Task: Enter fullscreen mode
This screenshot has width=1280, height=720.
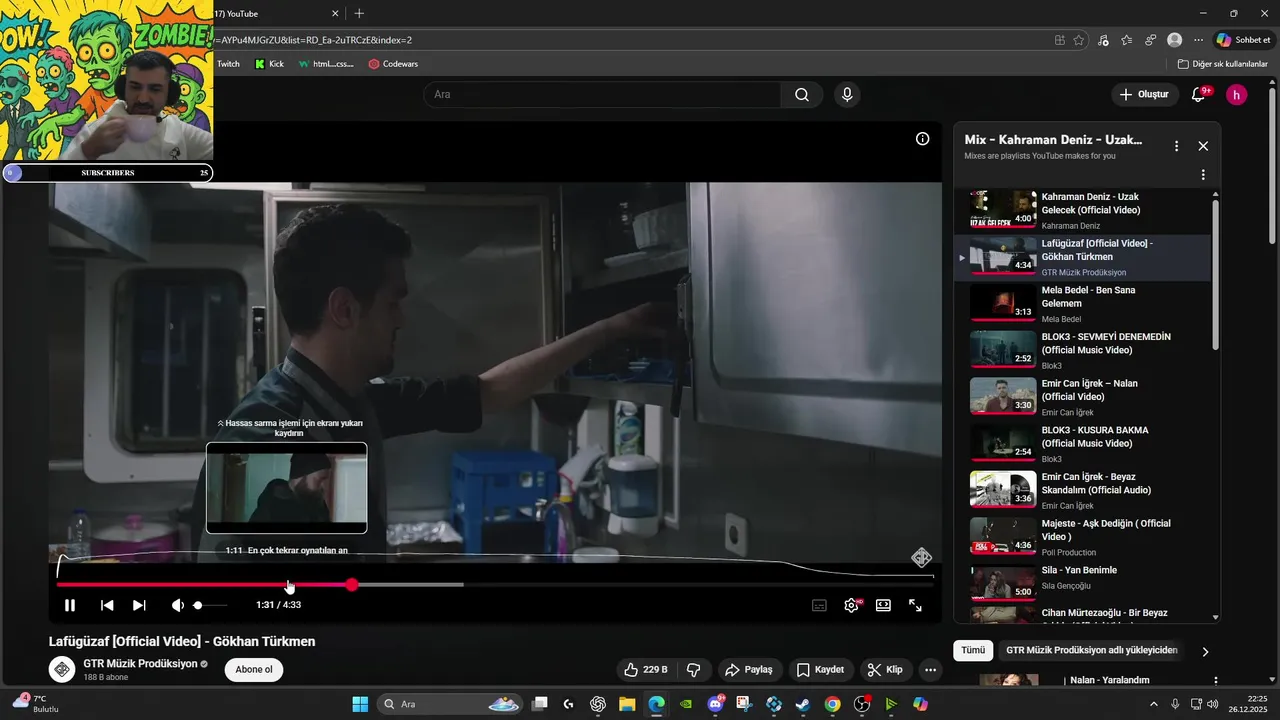Action: (x=915, y=605)
